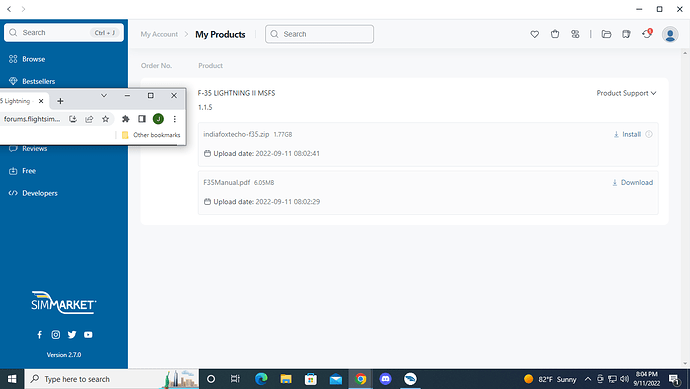Viewport: 690px width, 389px height.
Task: Expand the Product Support dropdown
Action: click(626, 93)
